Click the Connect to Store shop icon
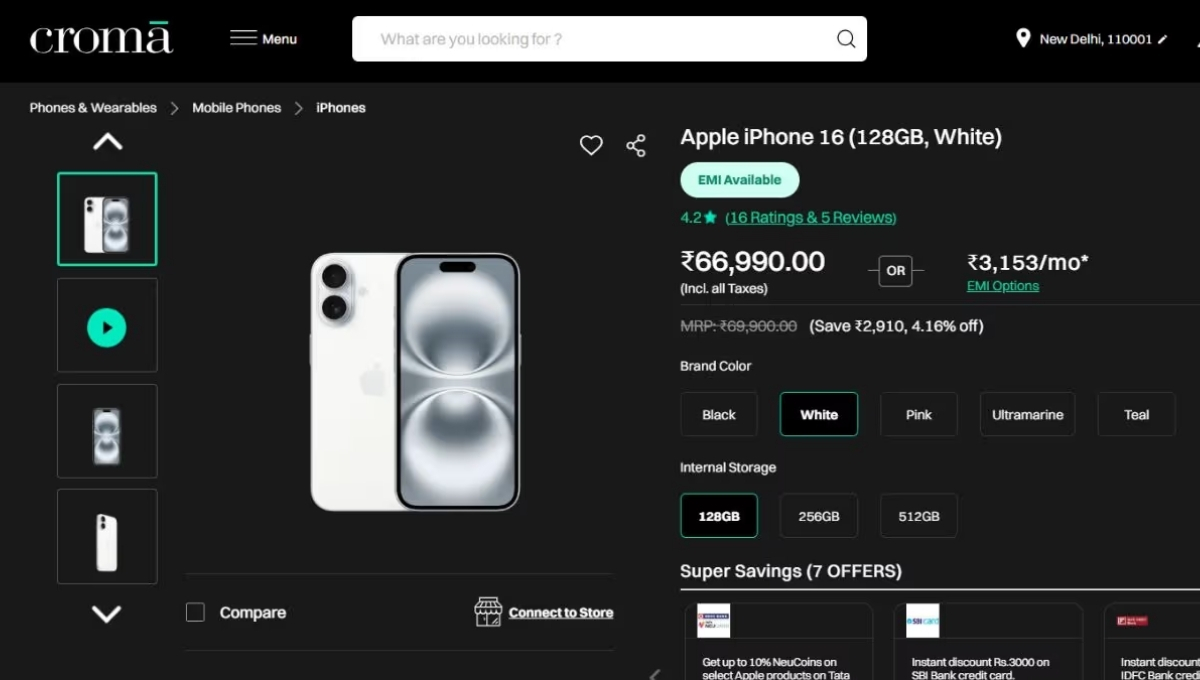The width and height of the screenshot is (1200, 680). pos(489,612)
